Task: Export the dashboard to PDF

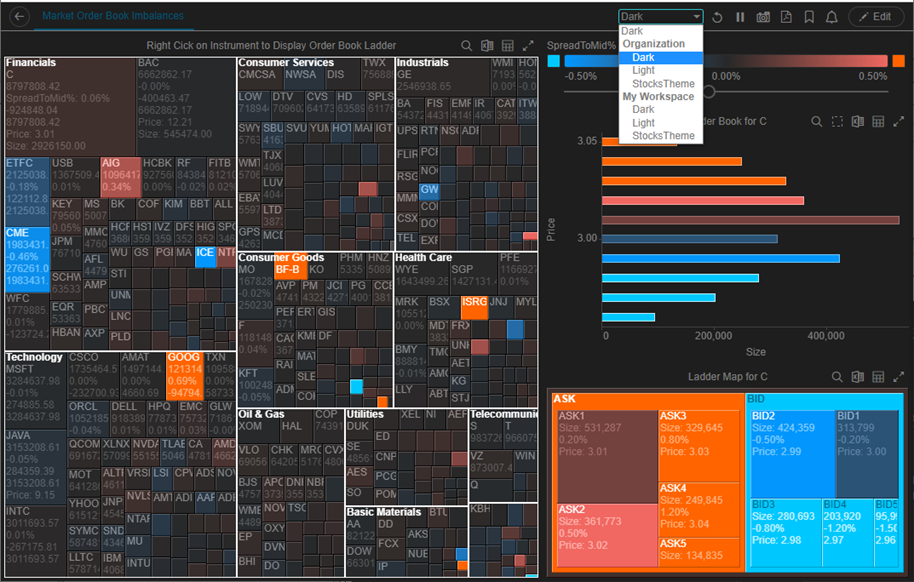Action: click(x=786, y=17)
